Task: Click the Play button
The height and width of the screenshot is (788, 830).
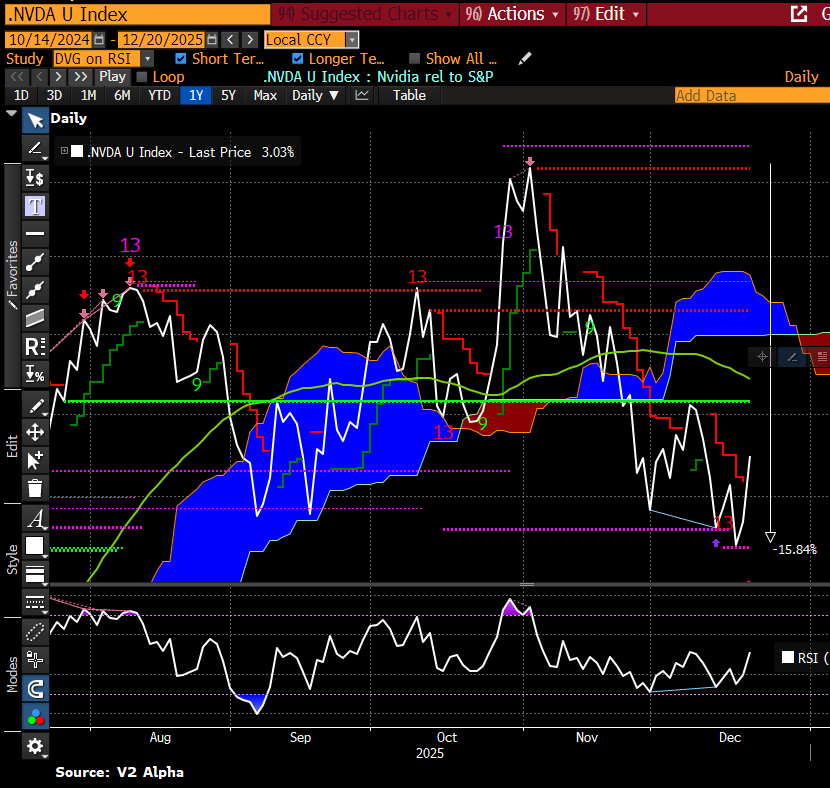Action: point(112,77)
